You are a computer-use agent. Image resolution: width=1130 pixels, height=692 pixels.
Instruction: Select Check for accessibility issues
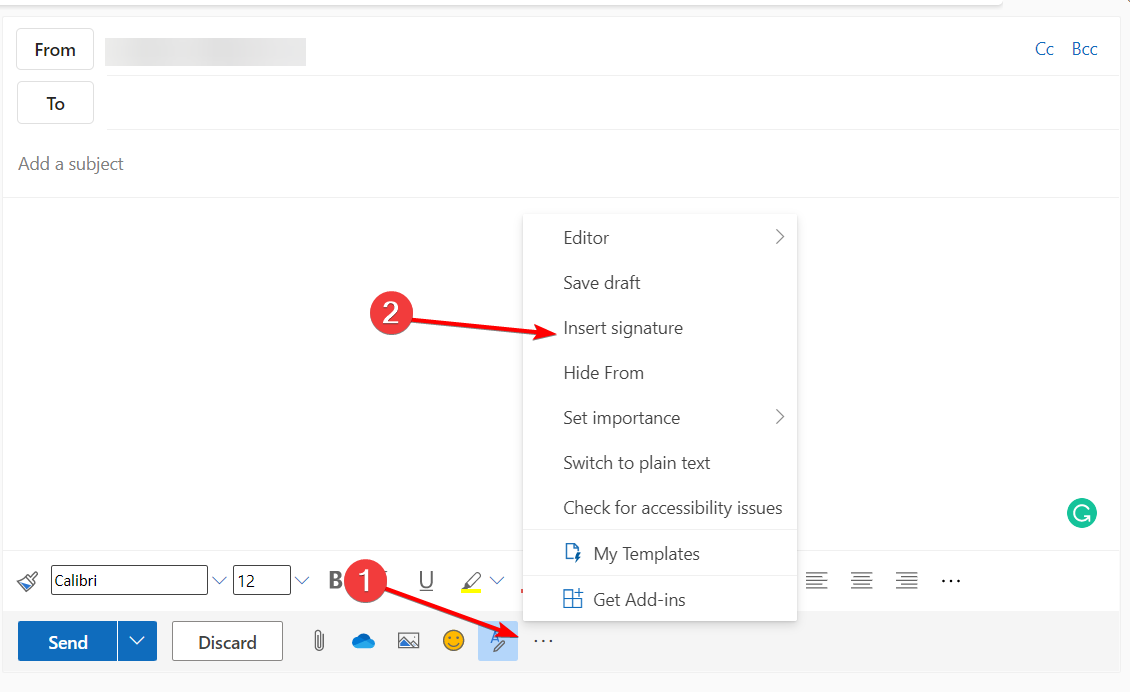click(x=659, y=507)
